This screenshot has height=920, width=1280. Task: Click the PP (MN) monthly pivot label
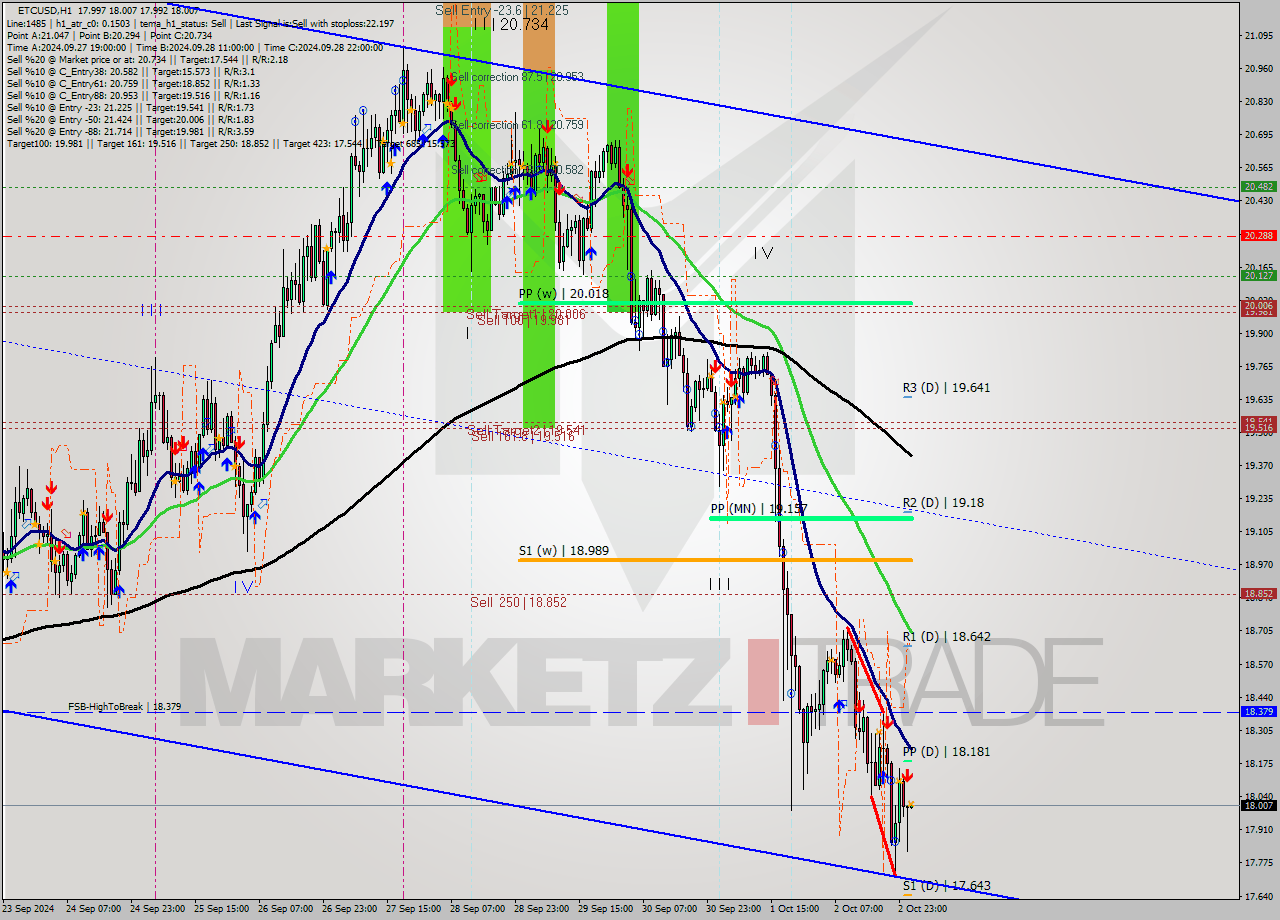758,509
